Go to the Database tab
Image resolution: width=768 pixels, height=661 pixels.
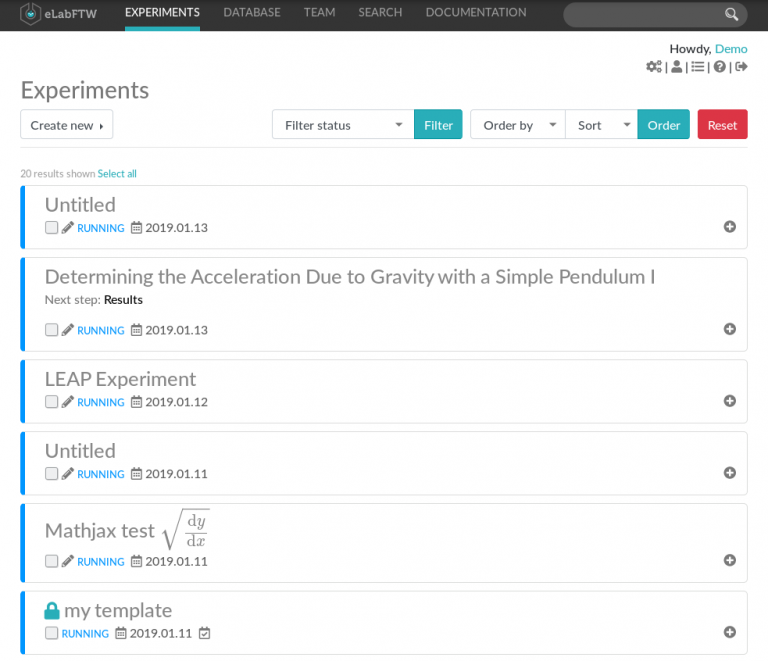[252, 13]
